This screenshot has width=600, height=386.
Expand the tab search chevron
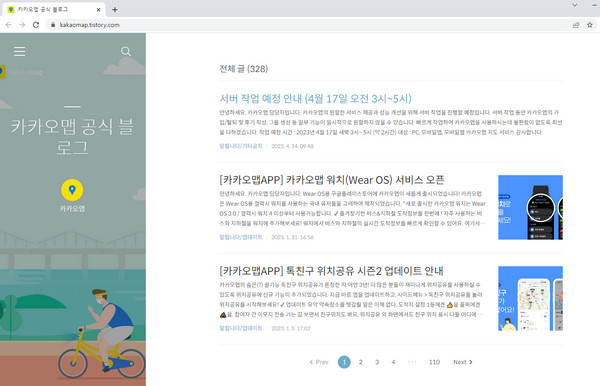tap(574, 5)
